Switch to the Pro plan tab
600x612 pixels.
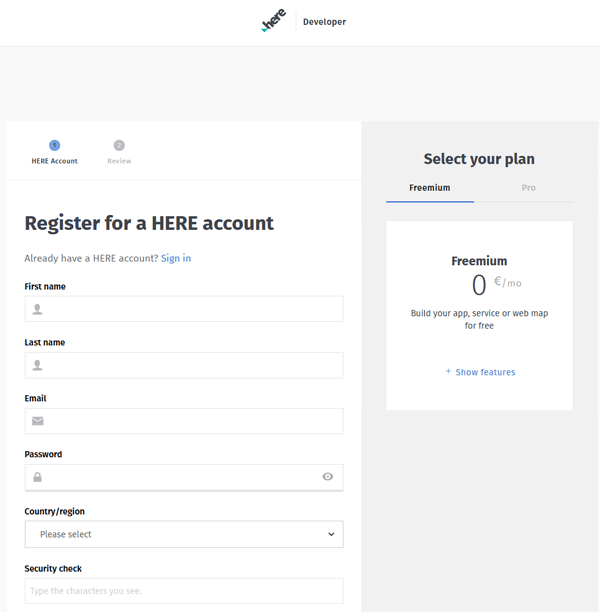tap(529, 188)
